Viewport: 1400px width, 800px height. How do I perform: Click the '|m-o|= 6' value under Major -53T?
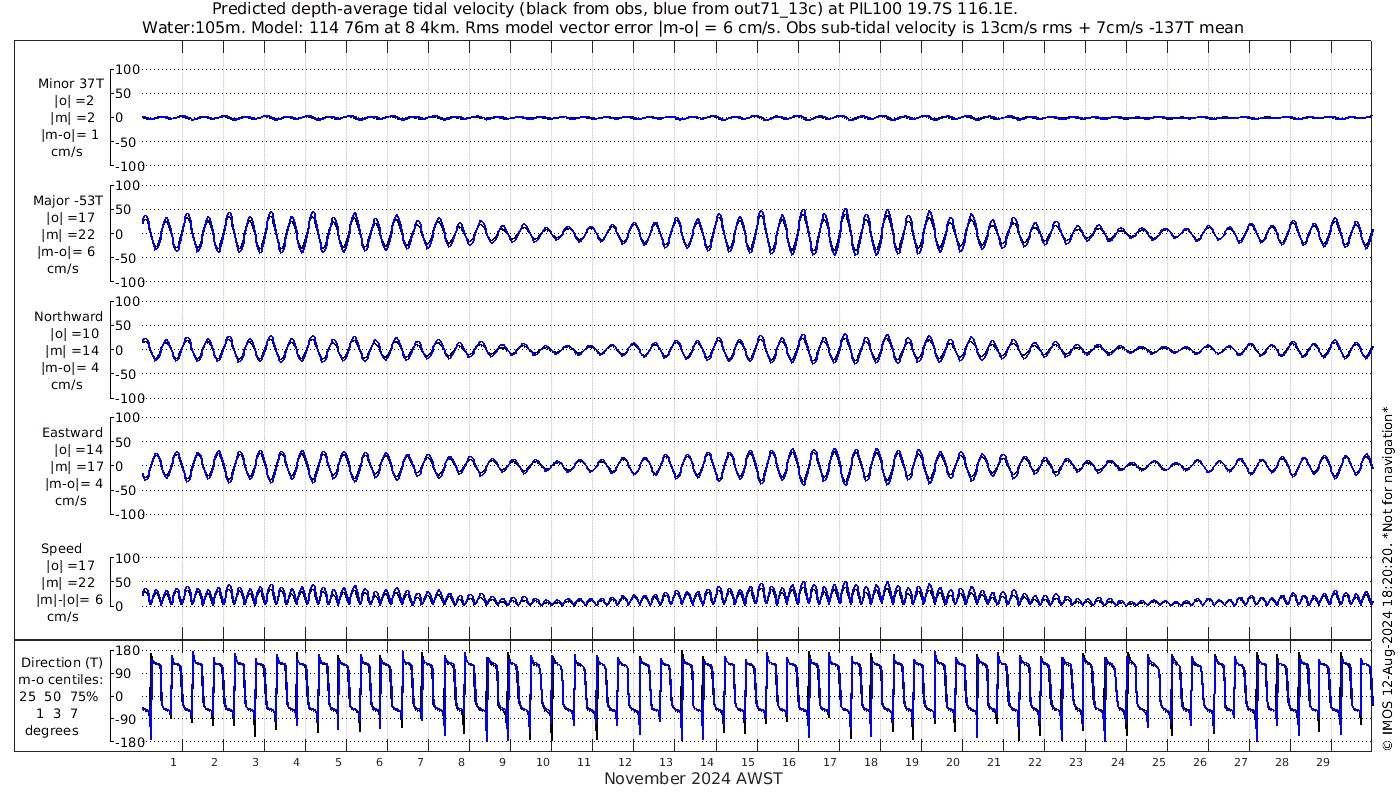tap(68, 252)
